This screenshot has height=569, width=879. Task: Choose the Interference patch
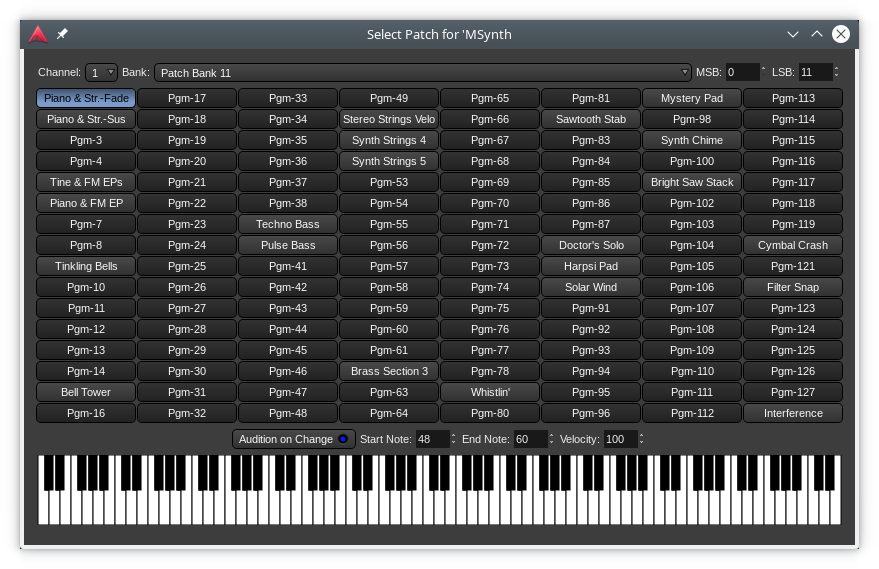point(793,413)
